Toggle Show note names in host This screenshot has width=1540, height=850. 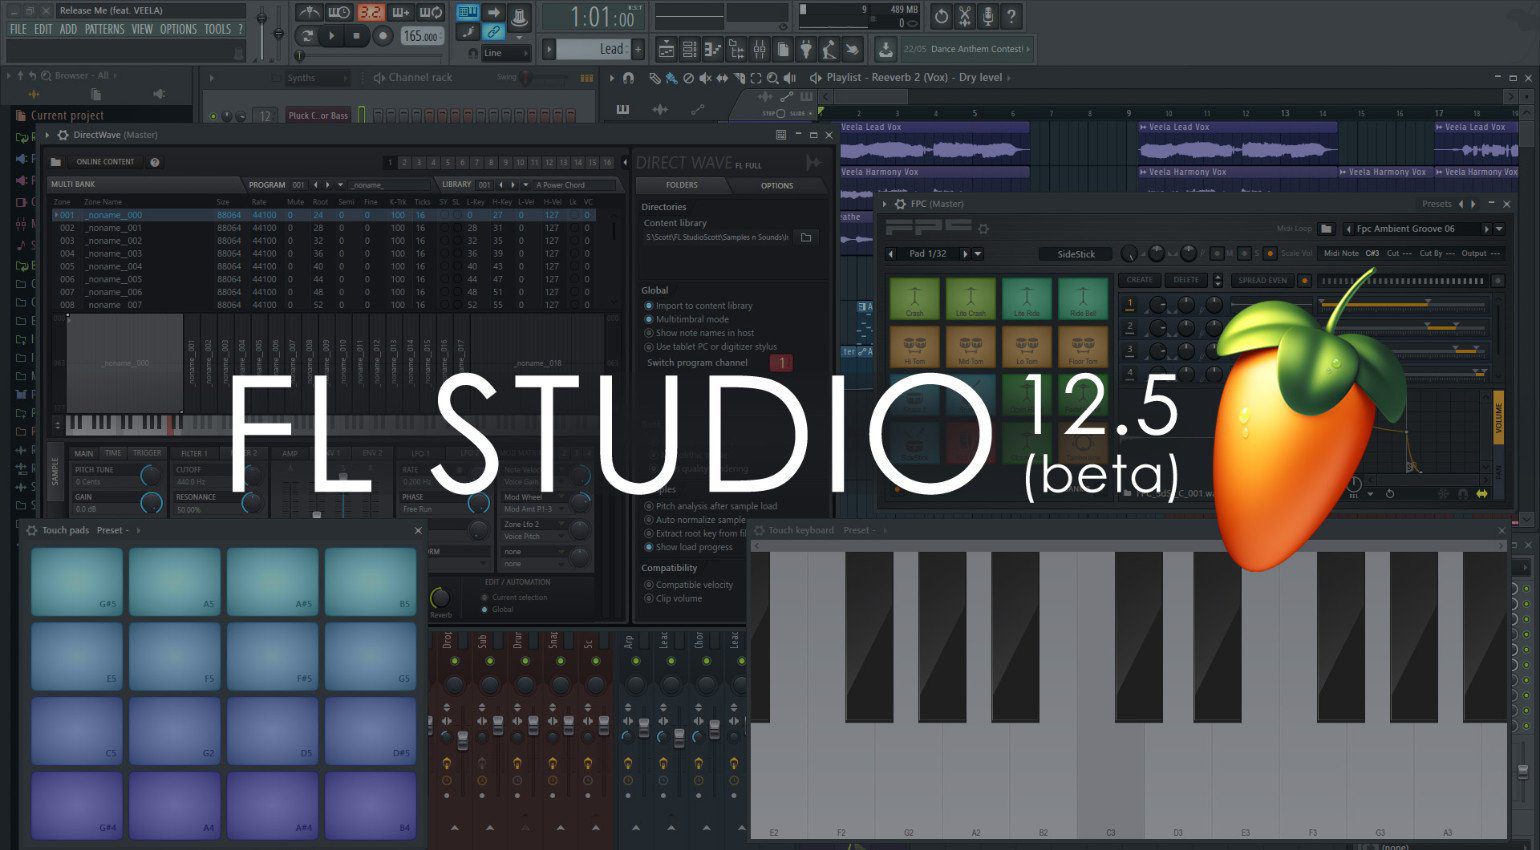click(x=698, y=333)
